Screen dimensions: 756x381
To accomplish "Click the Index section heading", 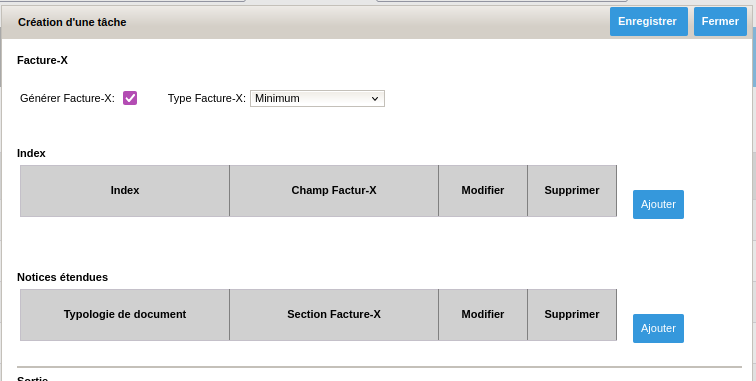I will pyautogui.click(x=31, y=153).
